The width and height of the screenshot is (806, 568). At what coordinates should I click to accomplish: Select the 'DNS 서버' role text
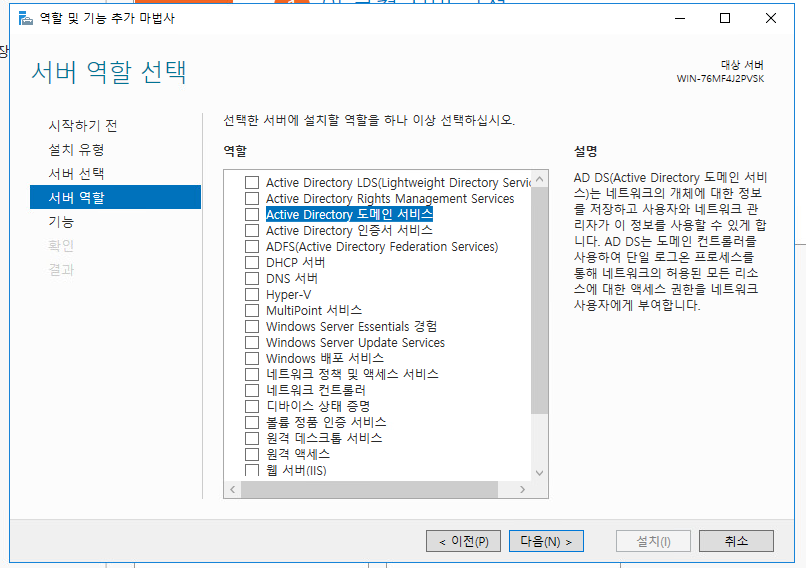[291, 279]
